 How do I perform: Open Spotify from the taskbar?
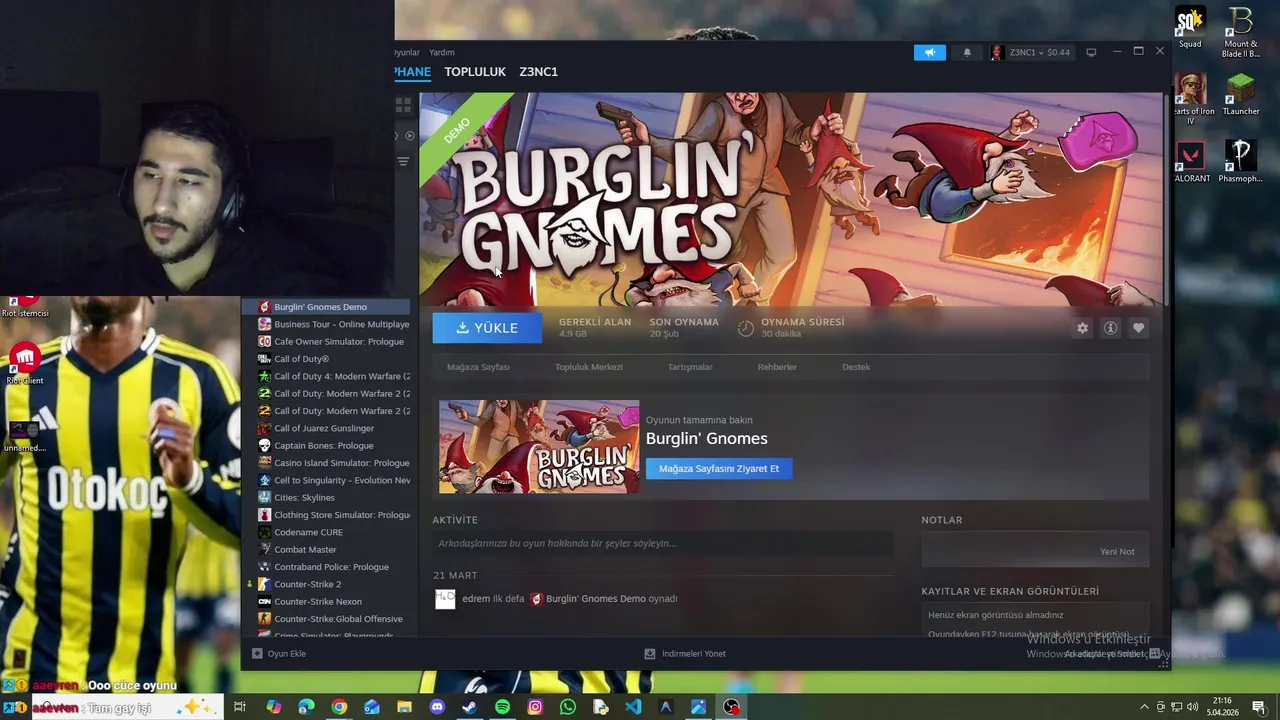click(502, 707)
